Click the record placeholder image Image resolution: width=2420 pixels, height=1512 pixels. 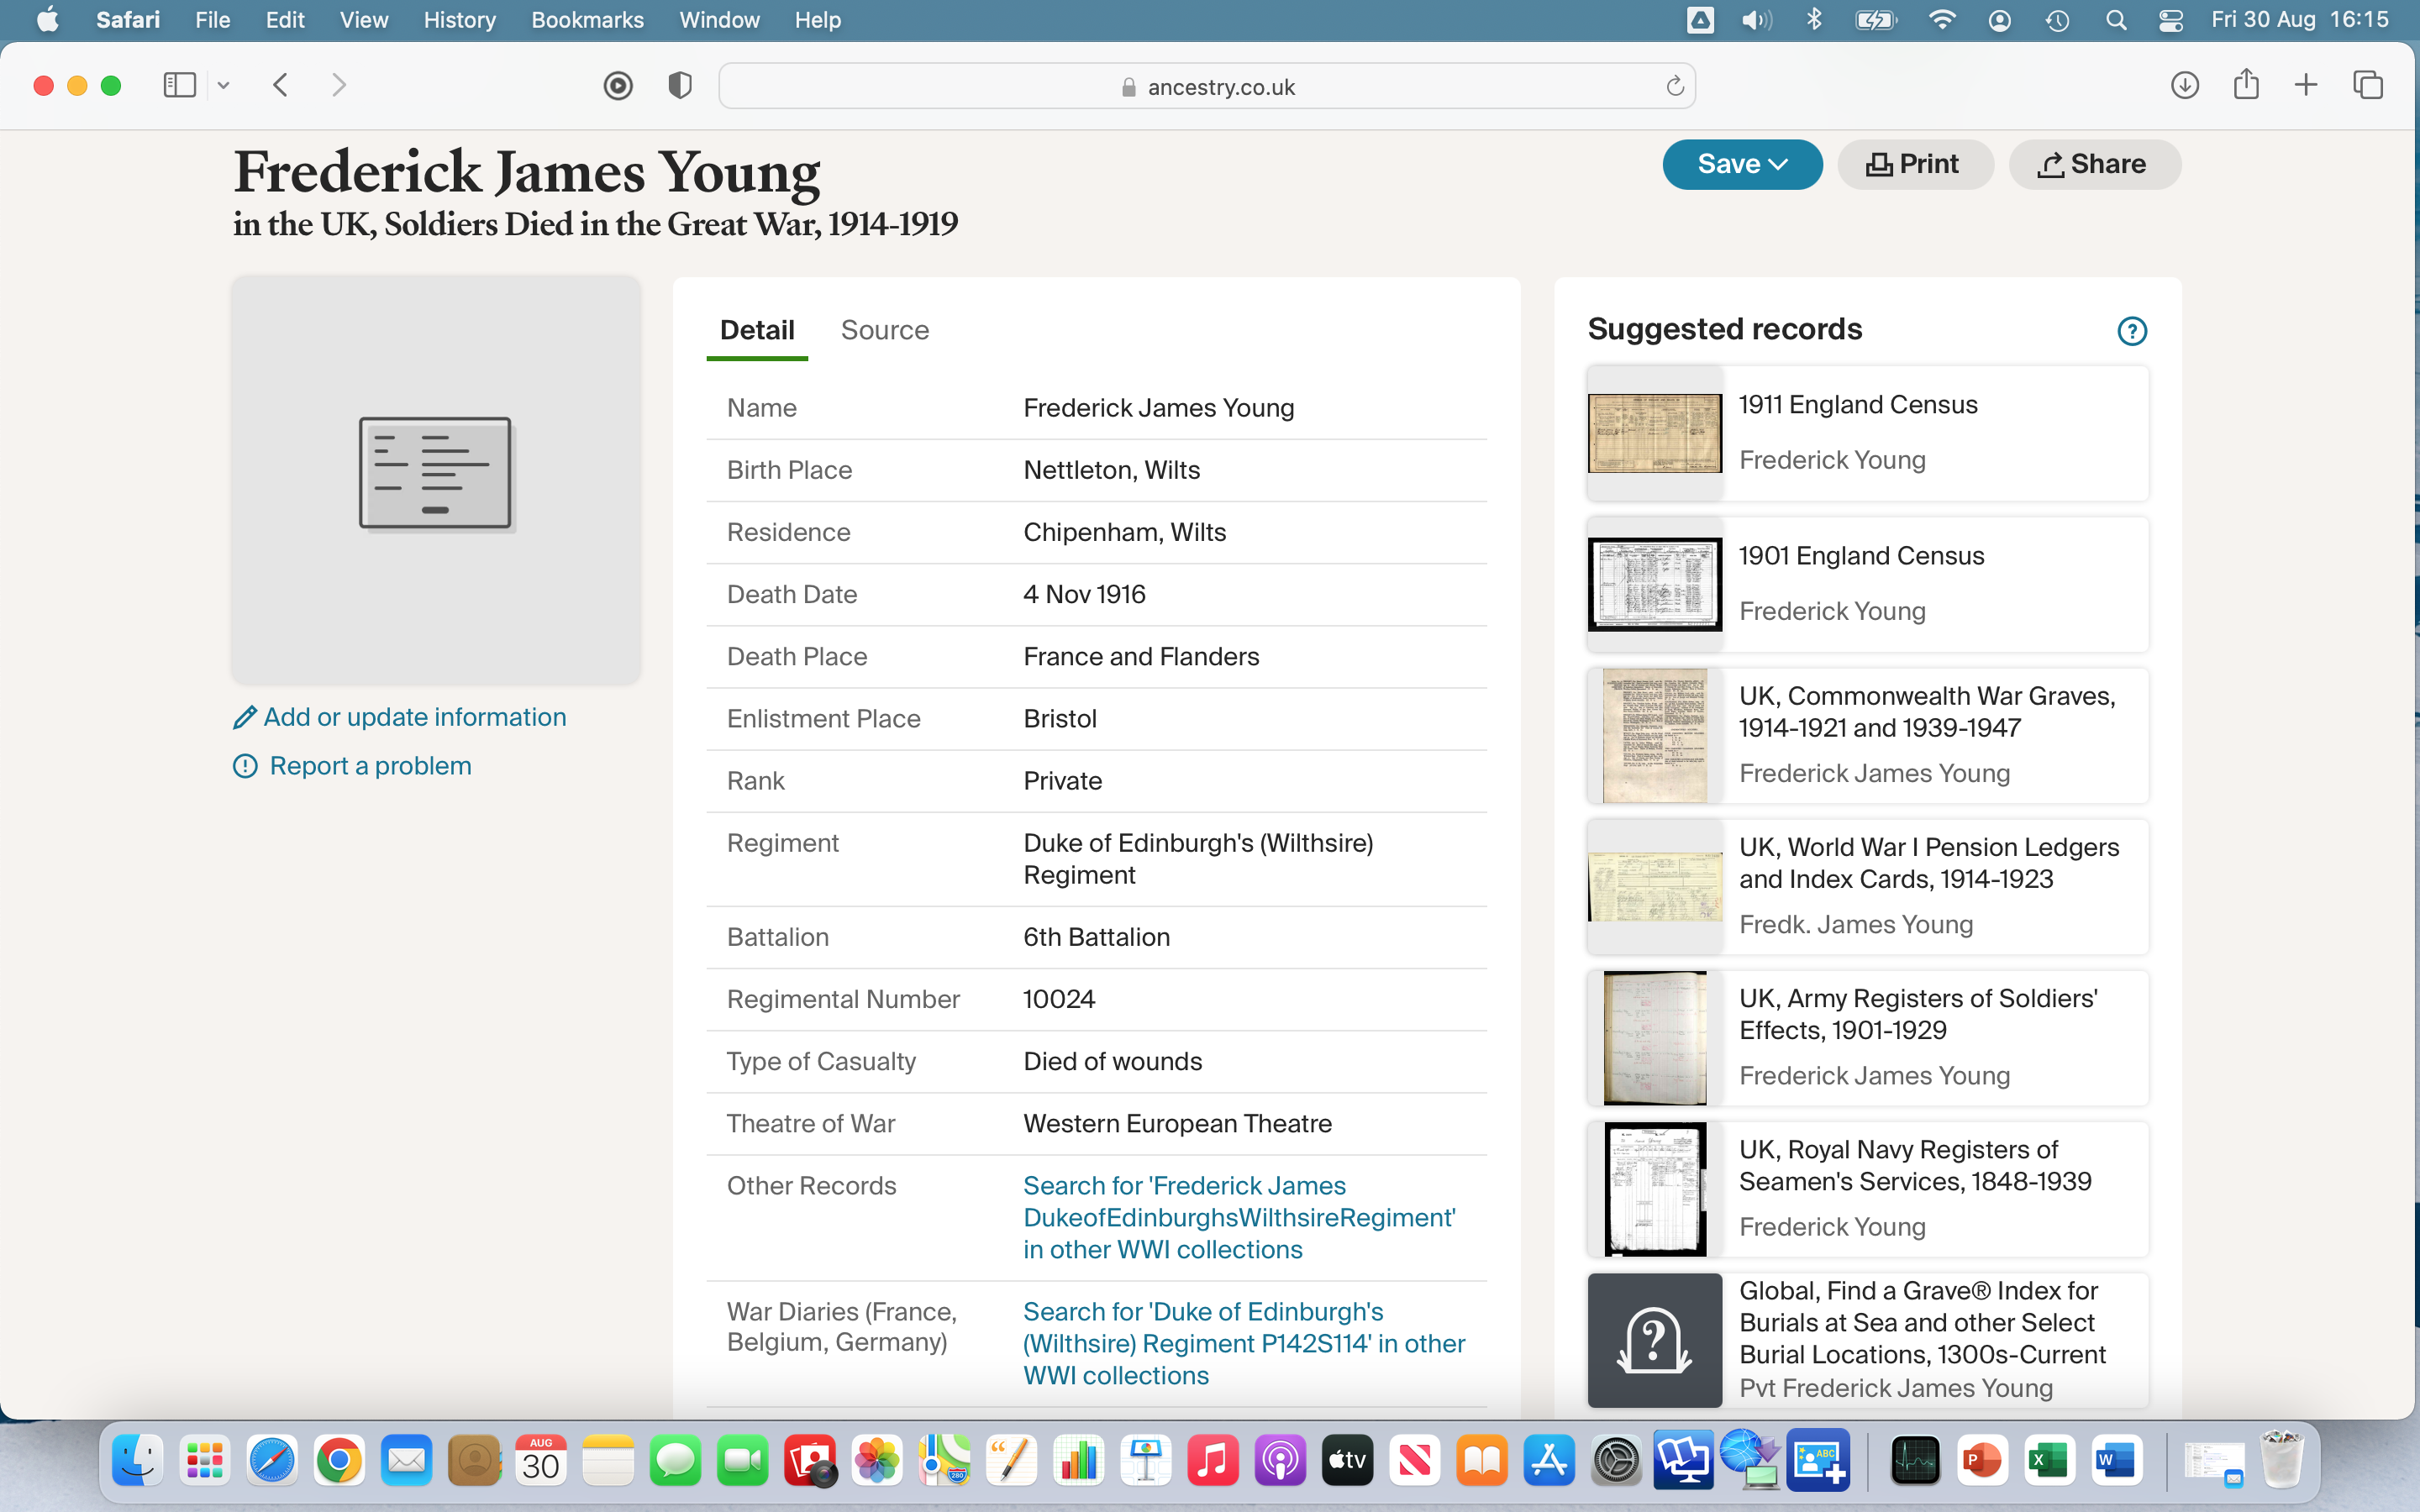(436, 479)
